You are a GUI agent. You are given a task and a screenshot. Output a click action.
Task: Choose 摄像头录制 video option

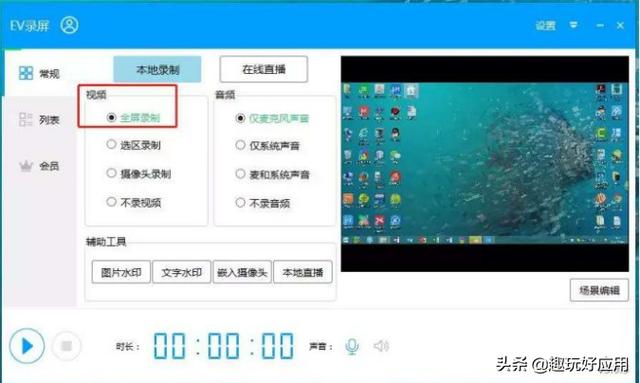tap(138, 174)
